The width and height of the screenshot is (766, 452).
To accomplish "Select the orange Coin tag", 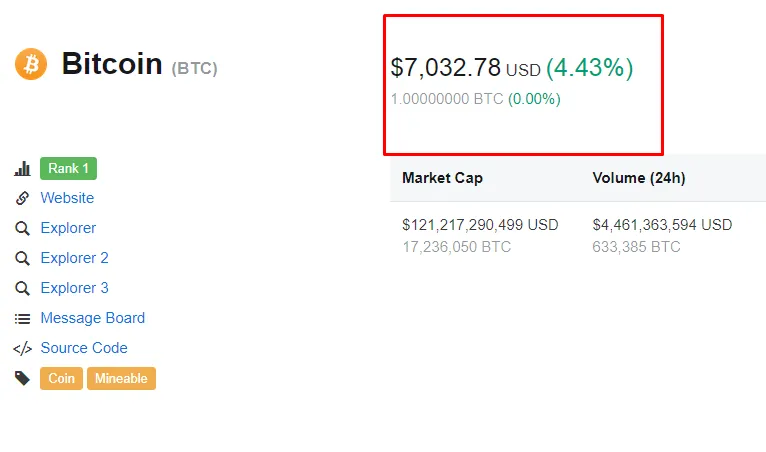I will [x=61, y=378].
